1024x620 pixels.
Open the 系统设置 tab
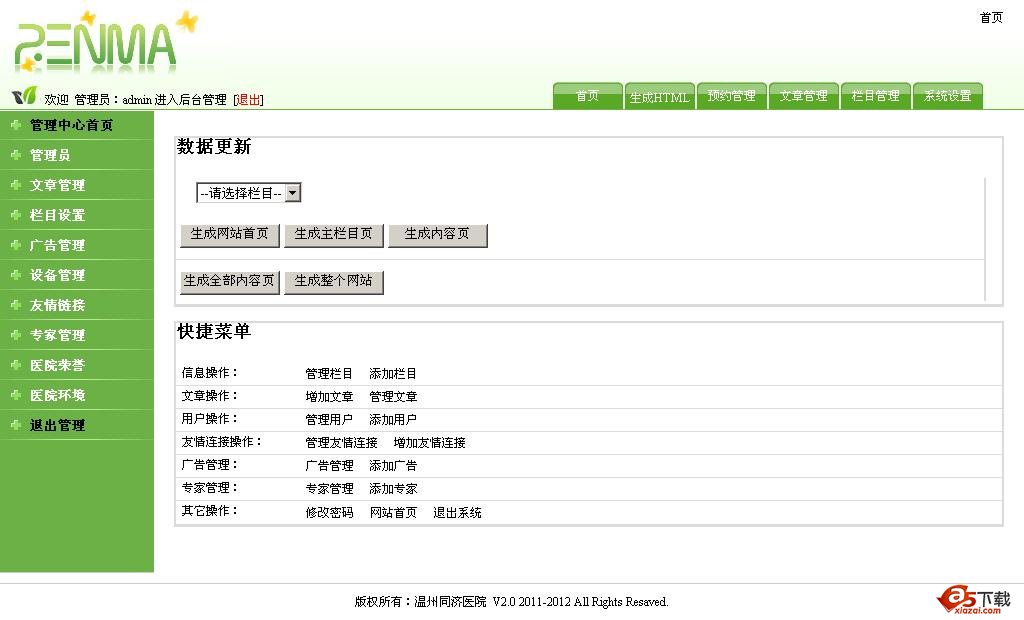[x=948, y=96]
